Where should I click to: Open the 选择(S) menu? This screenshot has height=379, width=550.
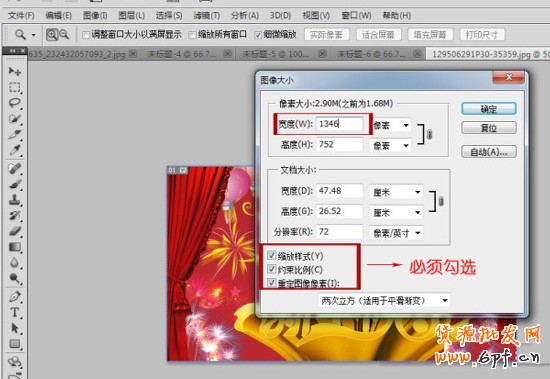169,15
